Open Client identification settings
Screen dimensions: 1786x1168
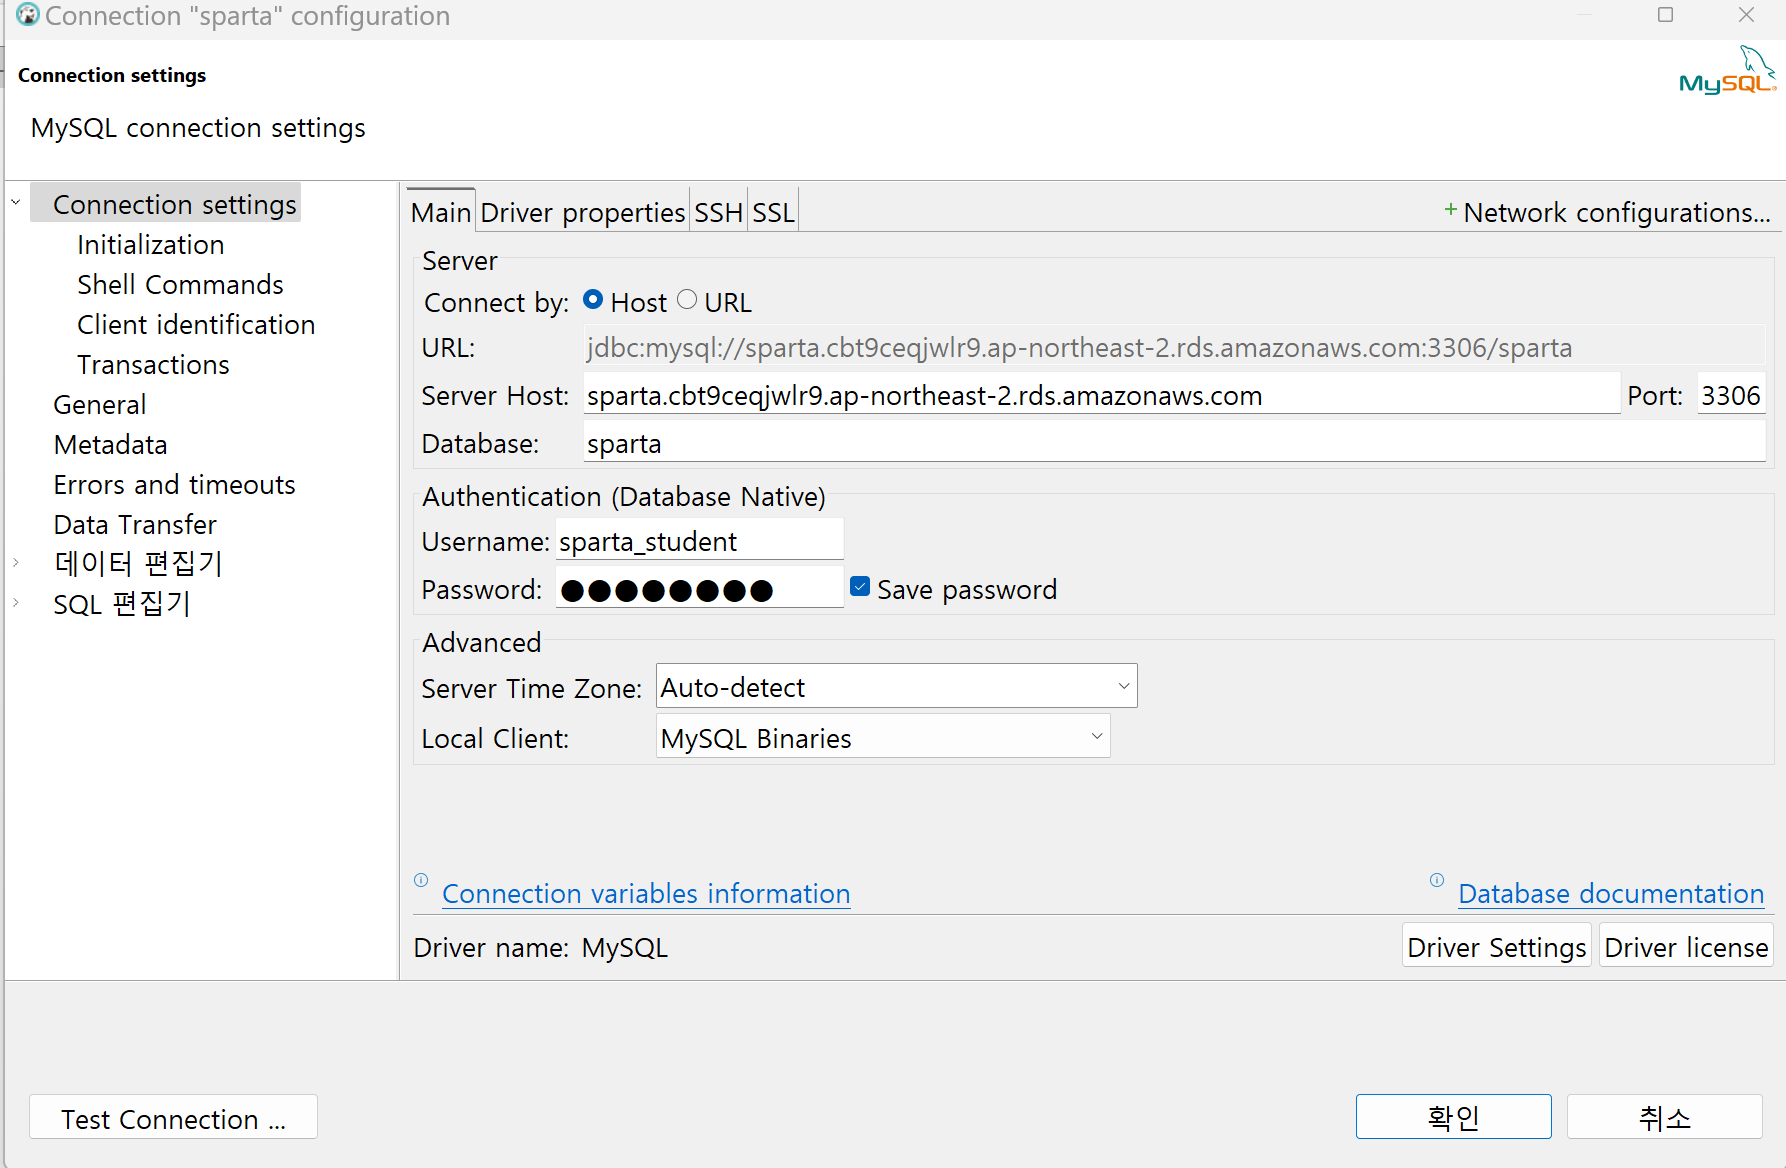point(196,324)
